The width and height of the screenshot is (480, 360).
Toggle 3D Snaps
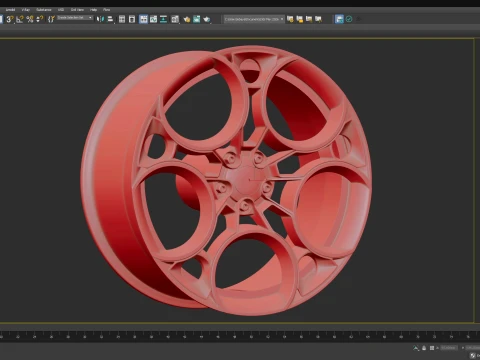(x=10, y=19)
